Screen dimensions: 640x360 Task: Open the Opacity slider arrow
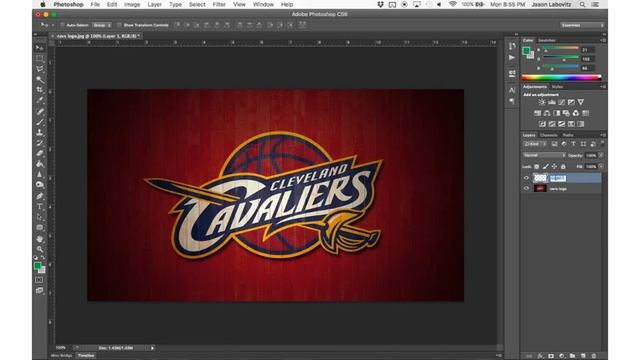point(601,155)
